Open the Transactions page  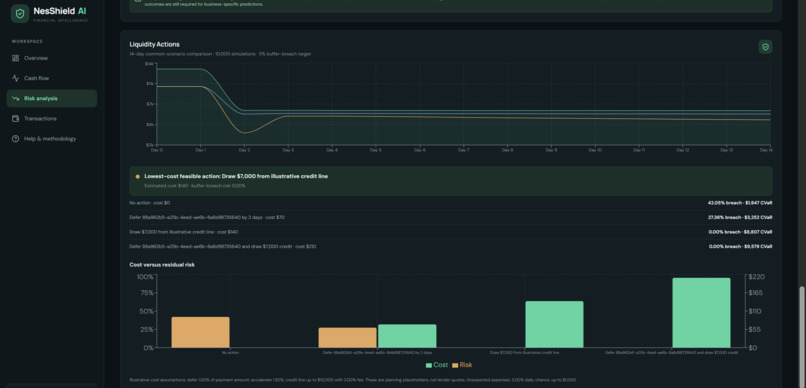[x=52, y=119]
